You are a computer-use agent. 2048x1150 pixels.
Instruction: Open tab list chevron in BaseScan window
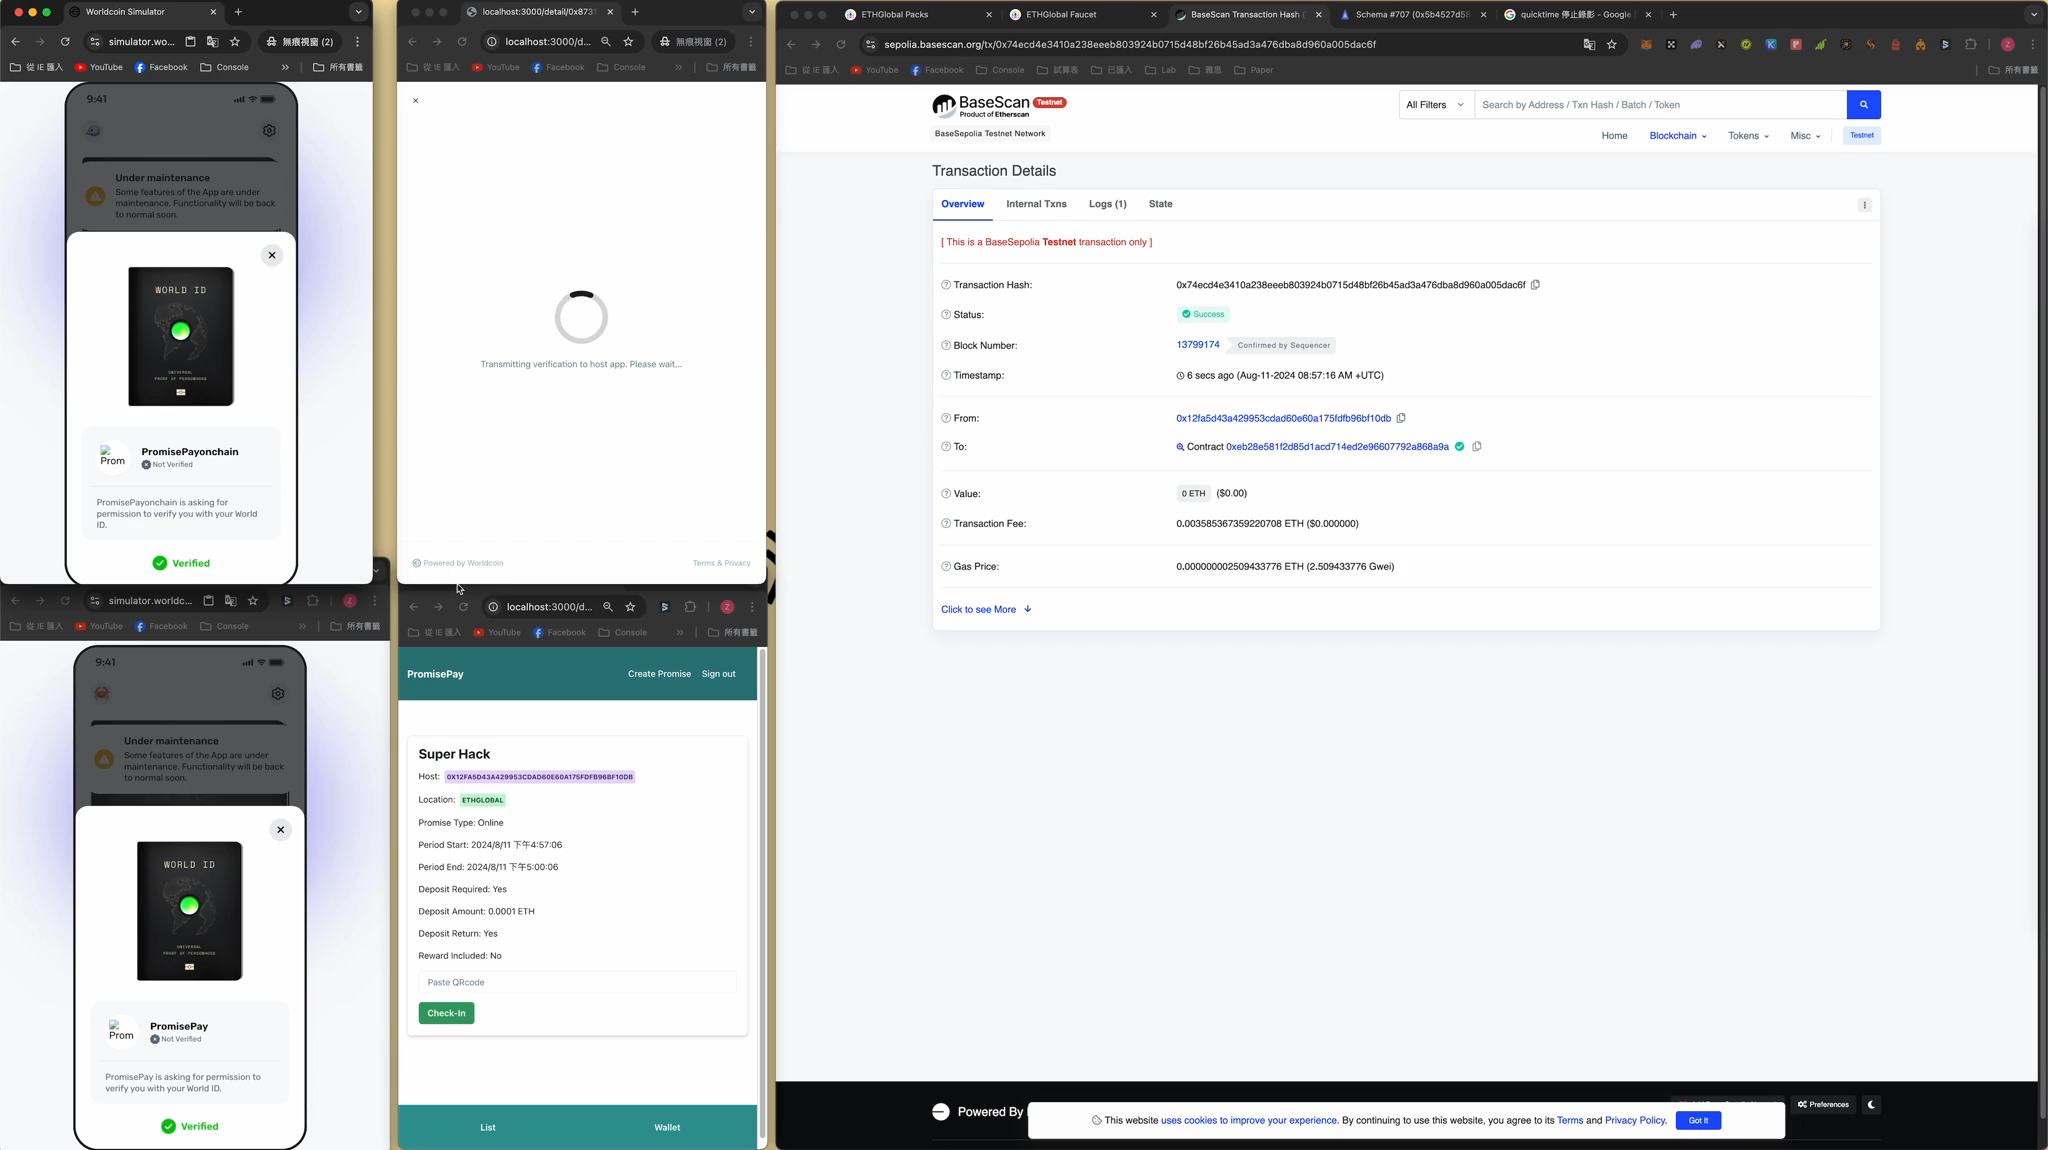tap(2033, 15)
